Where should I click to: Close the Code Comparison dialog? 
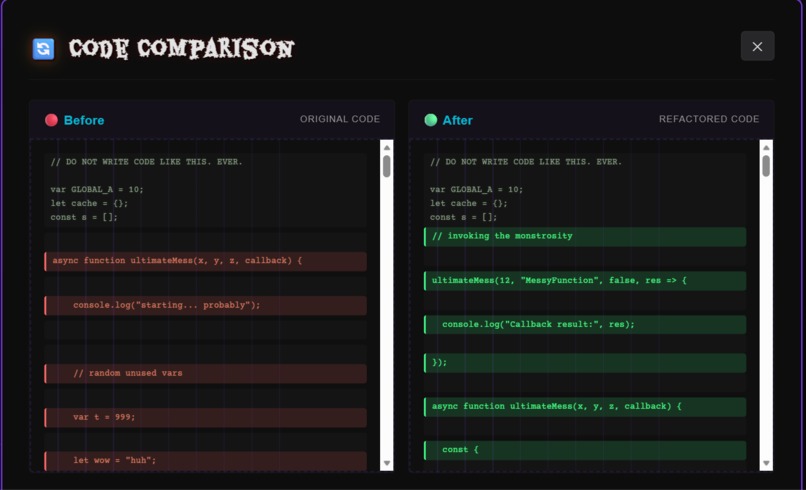coord(757,46)
